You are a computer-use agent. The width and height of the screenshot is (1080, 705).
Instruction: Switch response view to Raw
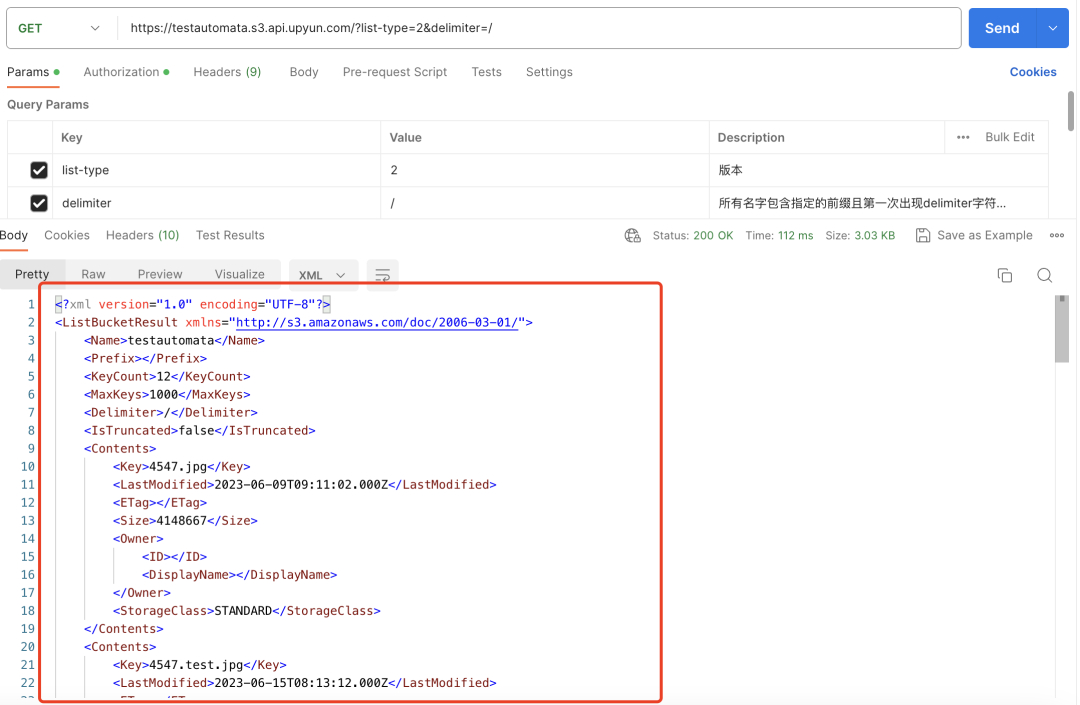click(93, 274)
